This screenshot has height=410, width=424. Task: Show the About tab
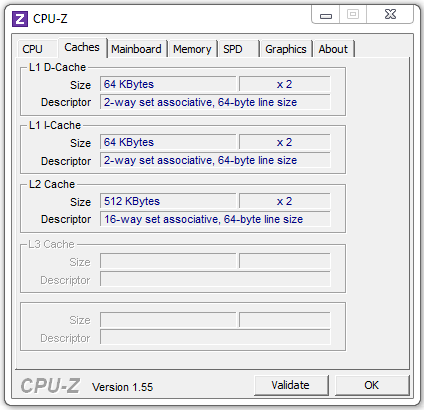[x=333, y=49]
